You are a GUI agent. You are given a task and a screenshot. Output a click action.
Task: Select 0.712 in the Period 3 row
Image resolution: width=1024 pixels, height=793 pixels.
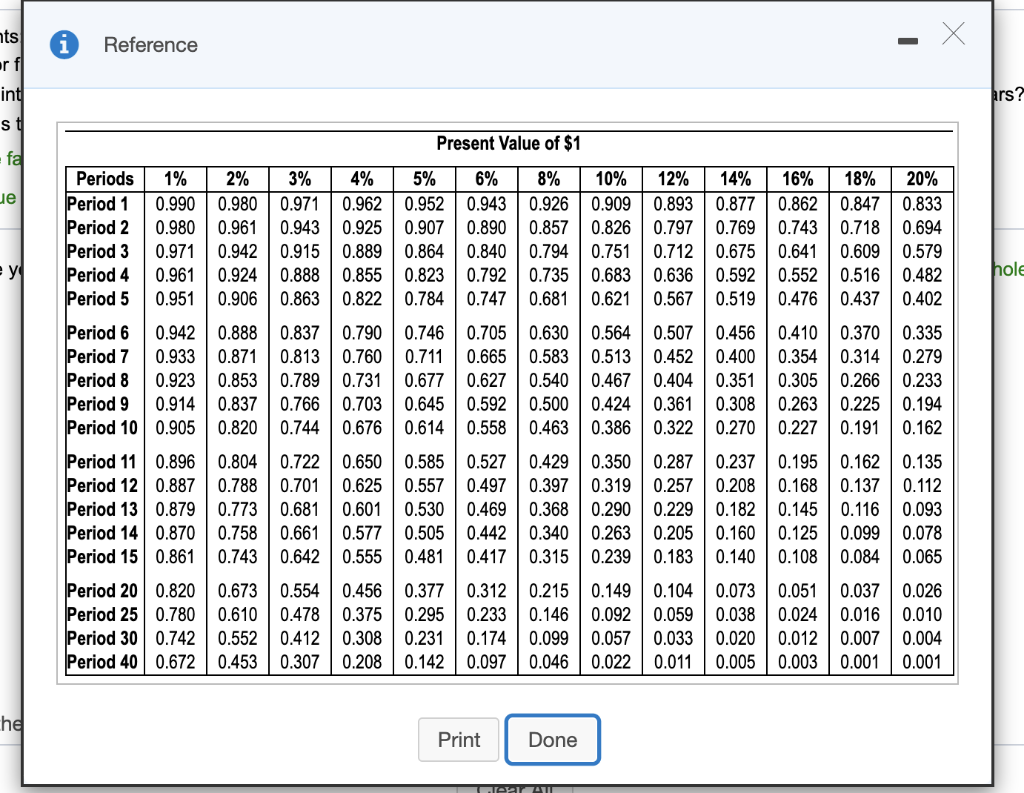pos(673,251)
